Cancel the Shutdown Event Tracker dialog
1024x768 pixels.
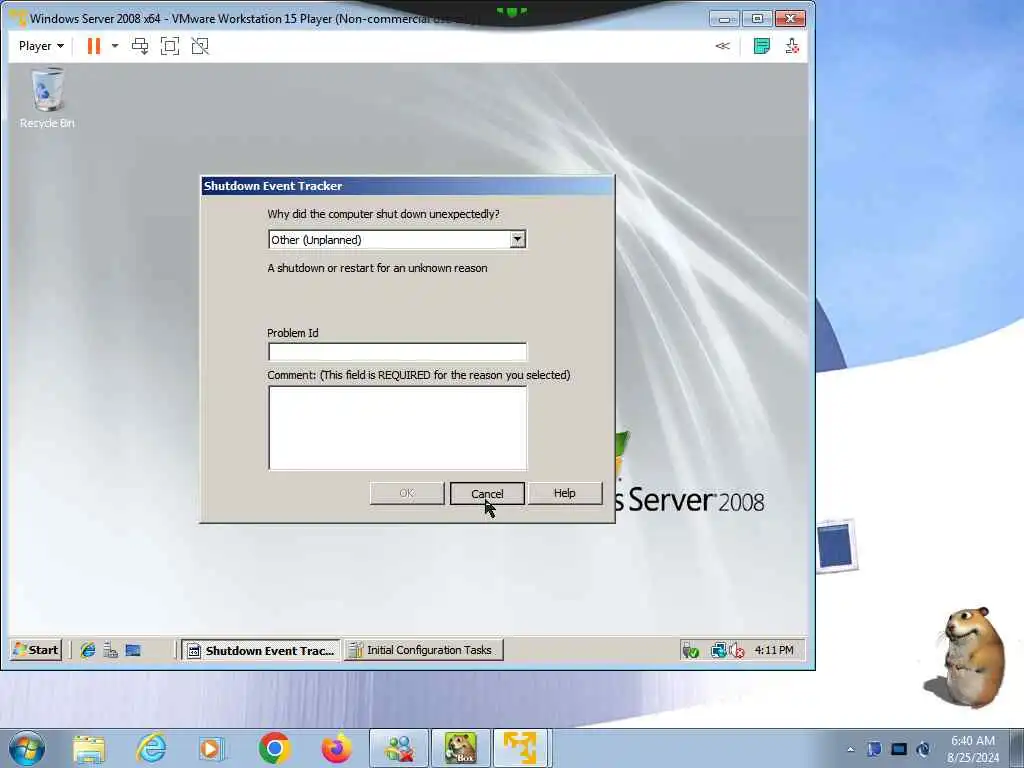coord(487,493)
